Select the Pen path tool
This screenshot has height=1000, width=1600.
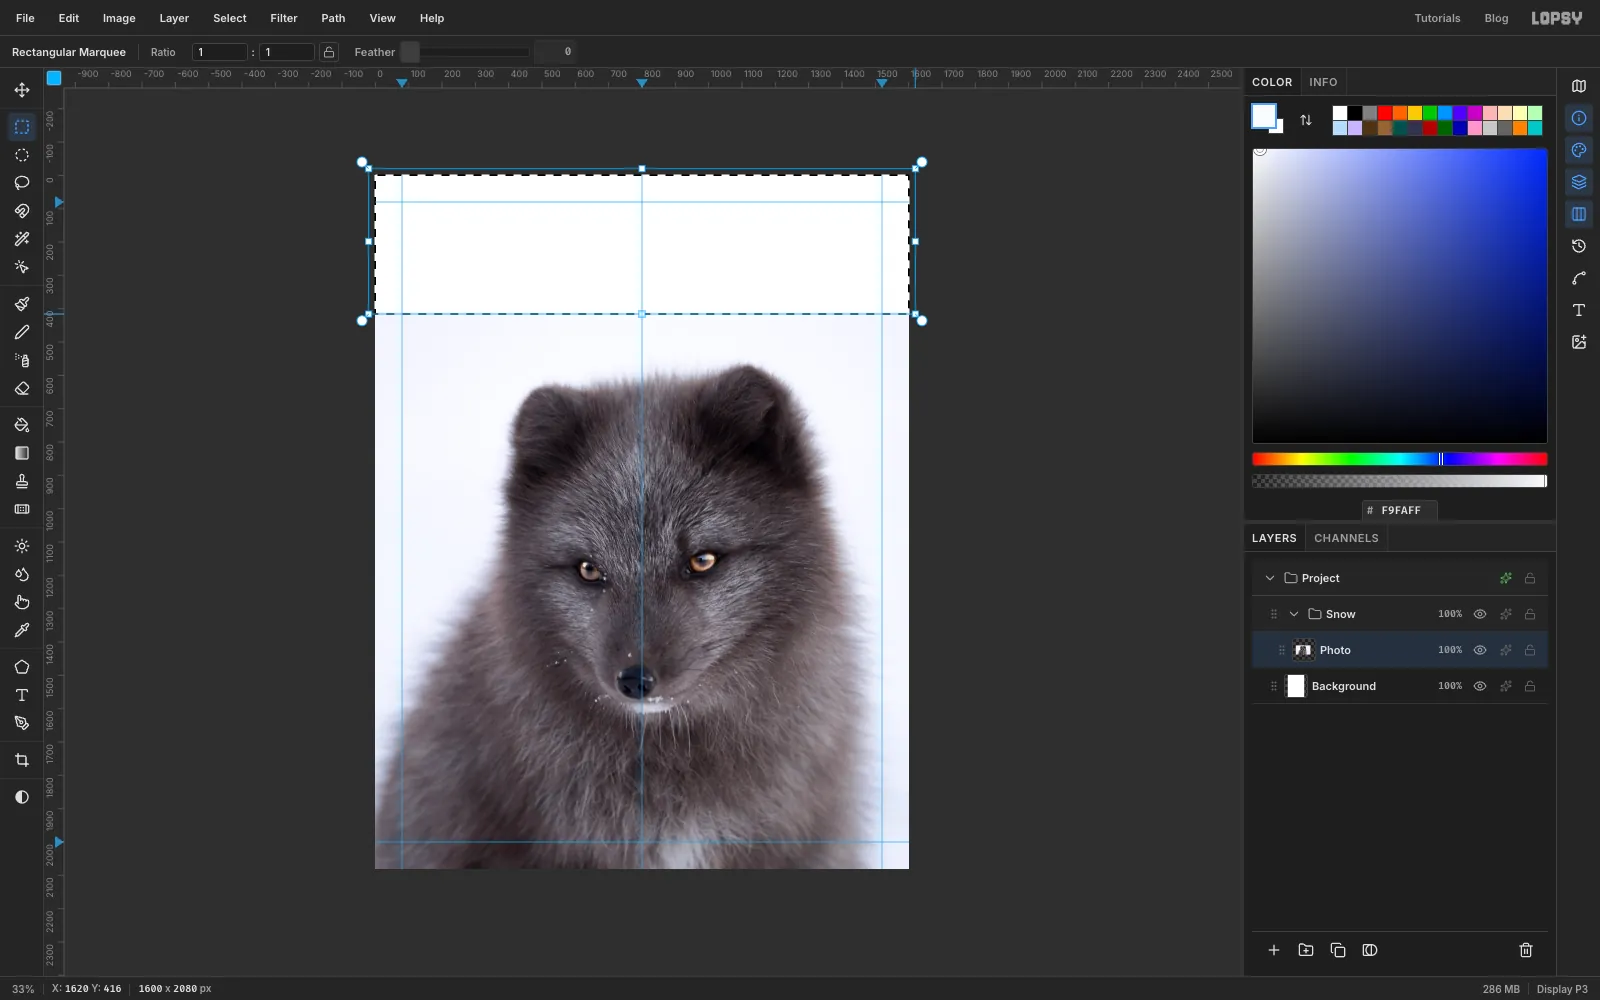pyautogui.click(x=22, y=723)
